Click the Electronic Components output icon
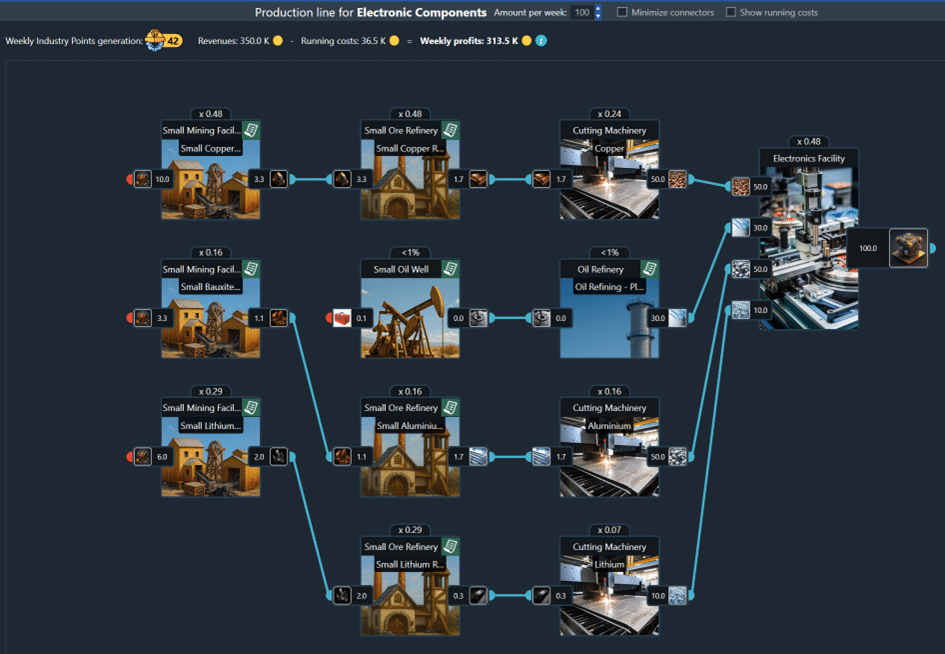This screenshot has height=654, width=945. click(x=908, y=247)
